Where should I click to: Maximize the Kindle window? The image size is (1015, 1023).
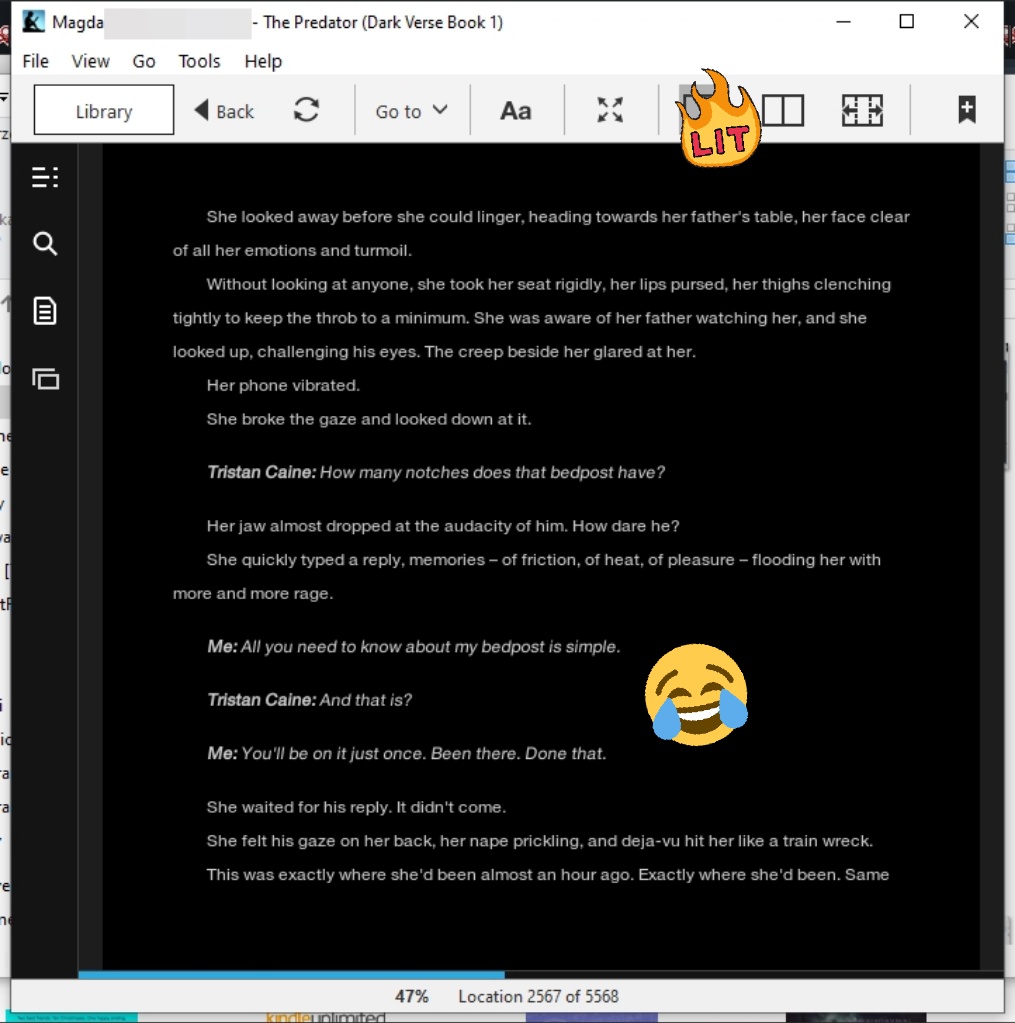tap(906, 22)
